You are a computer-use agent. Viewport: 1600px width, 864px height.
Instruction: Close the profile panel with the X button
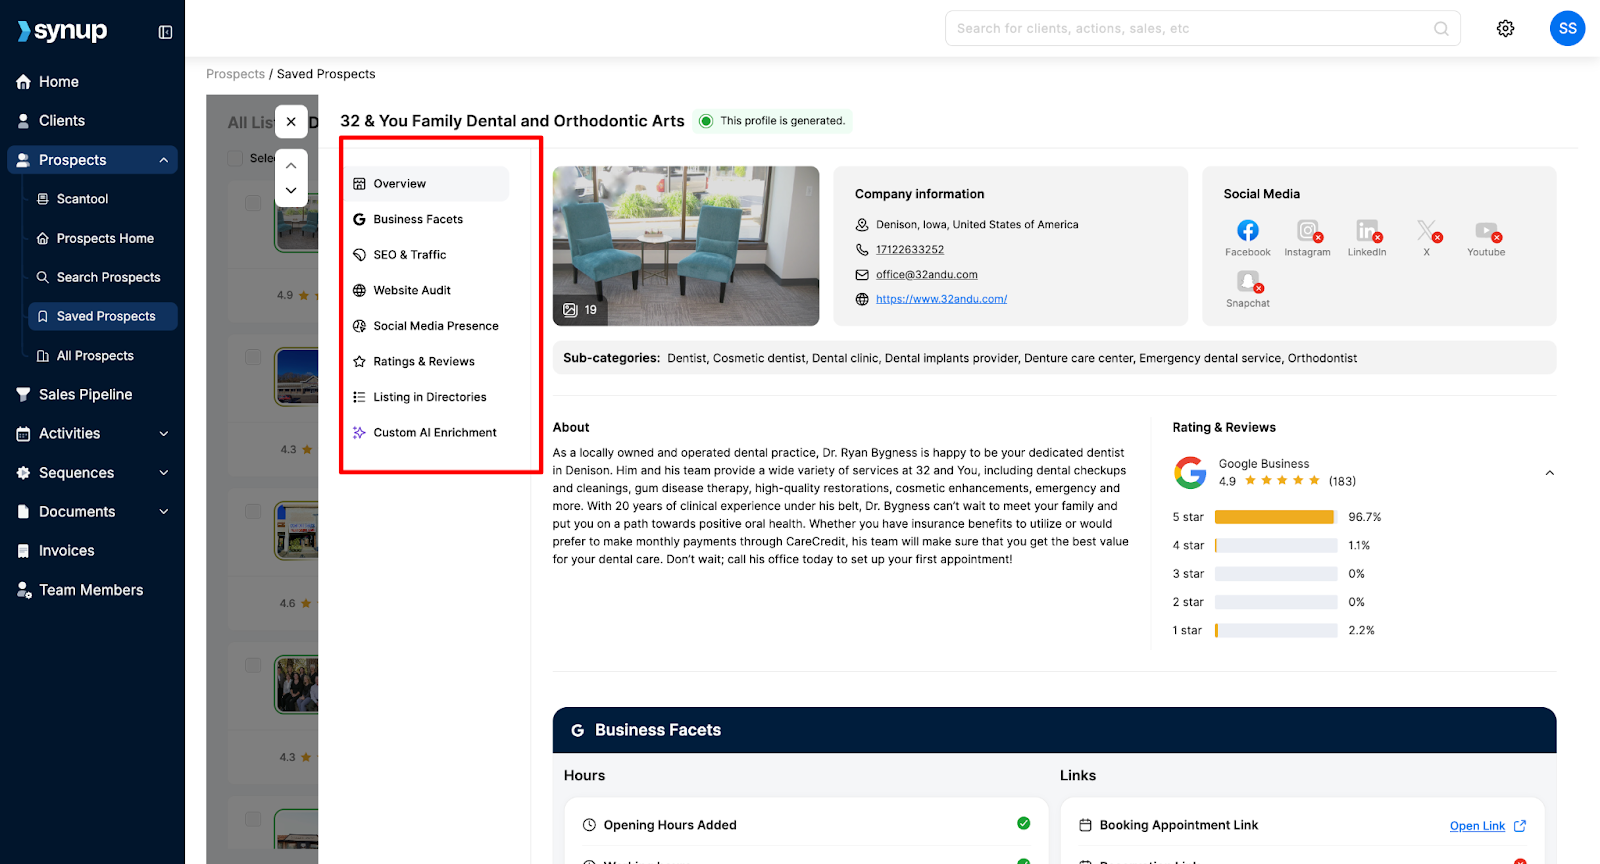(291, 122)
